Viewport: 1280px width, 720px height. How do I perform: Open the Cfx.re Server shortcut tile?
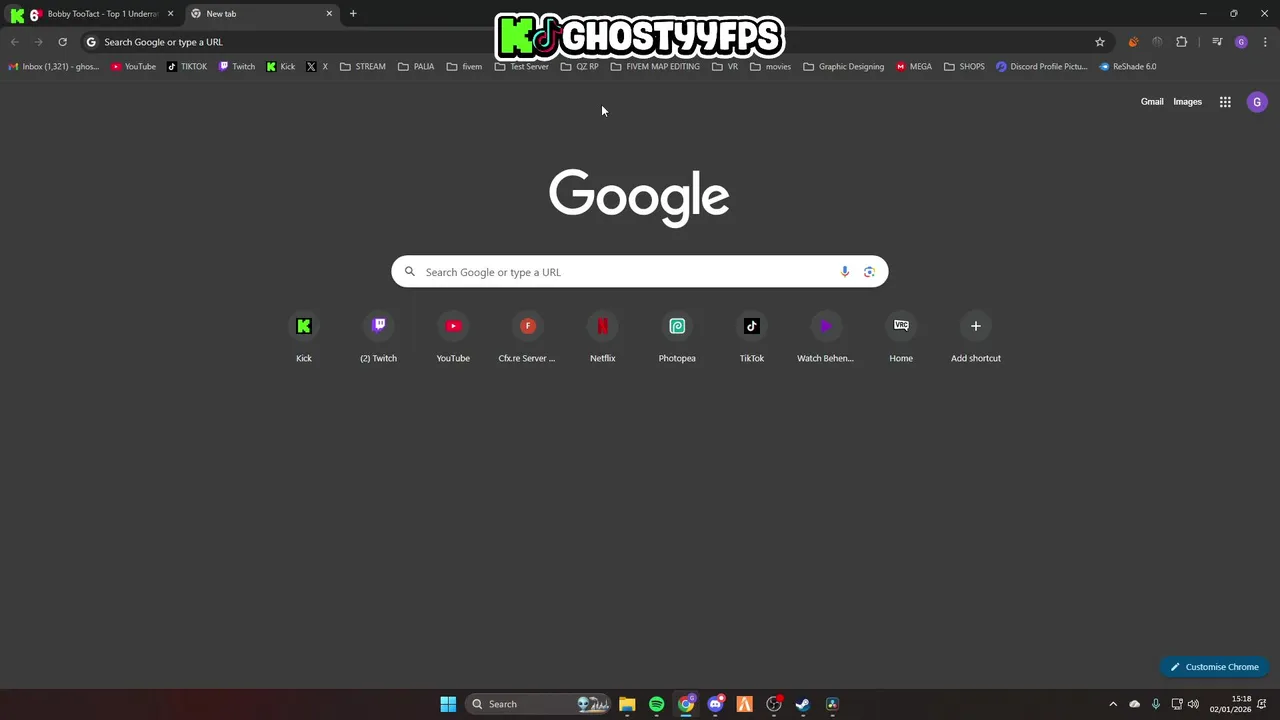(x=527, y=338)
